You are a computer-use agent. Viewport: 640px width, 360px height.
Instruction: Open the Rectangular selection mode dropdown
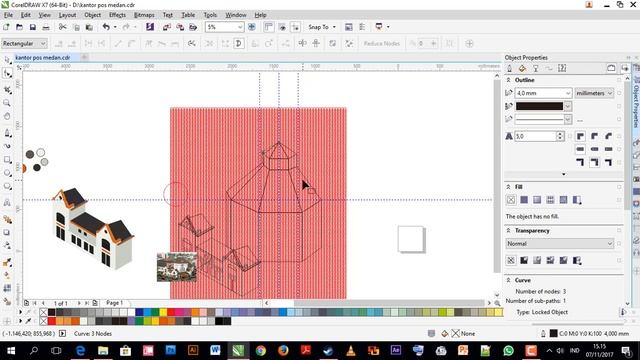pyautogui.click(x=43, y=43)
